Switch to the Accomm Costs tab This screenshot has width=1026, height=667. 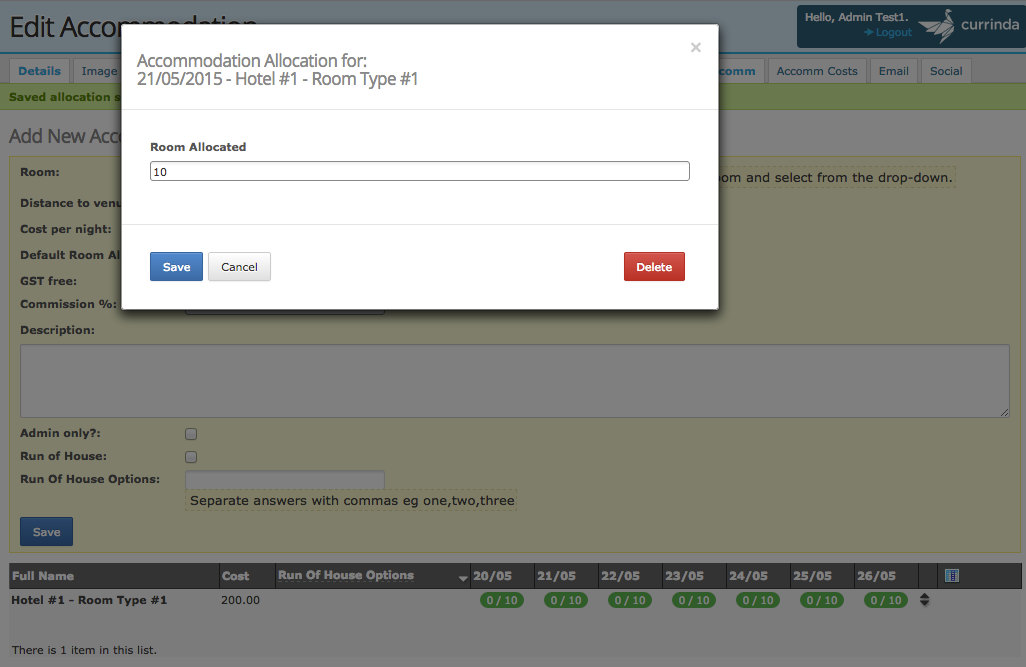[x=817, y=71]
